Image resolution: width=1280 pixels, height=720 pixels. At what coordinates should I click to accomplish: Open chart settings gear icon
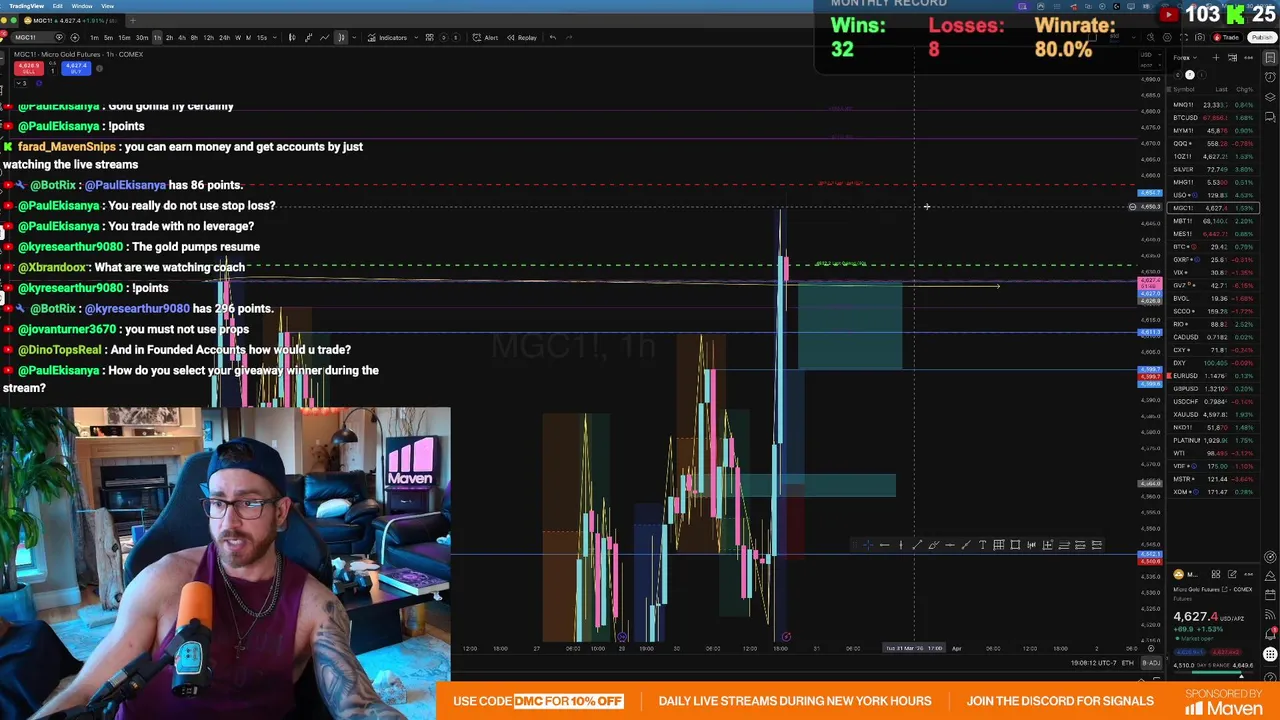click(x=1168, y=38)
